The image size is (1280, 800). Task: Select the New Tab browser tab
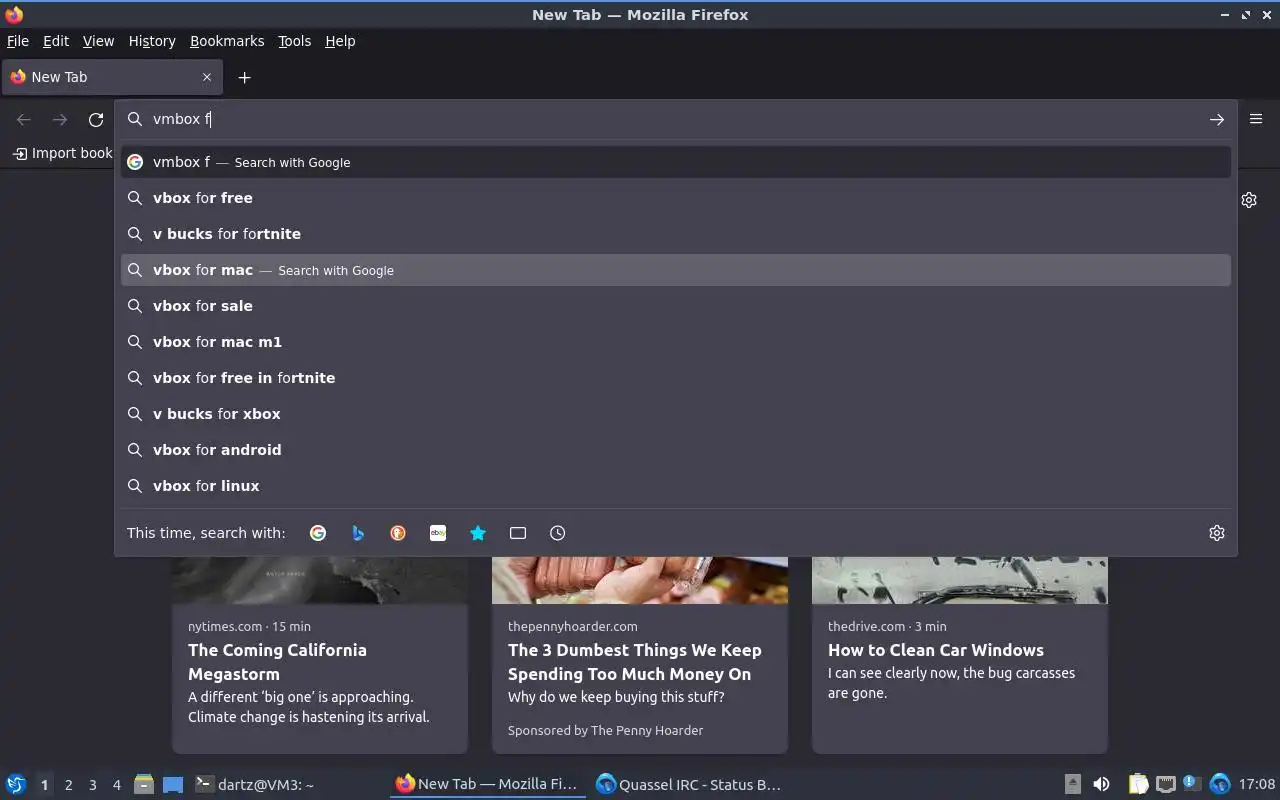tap(112, 77)
